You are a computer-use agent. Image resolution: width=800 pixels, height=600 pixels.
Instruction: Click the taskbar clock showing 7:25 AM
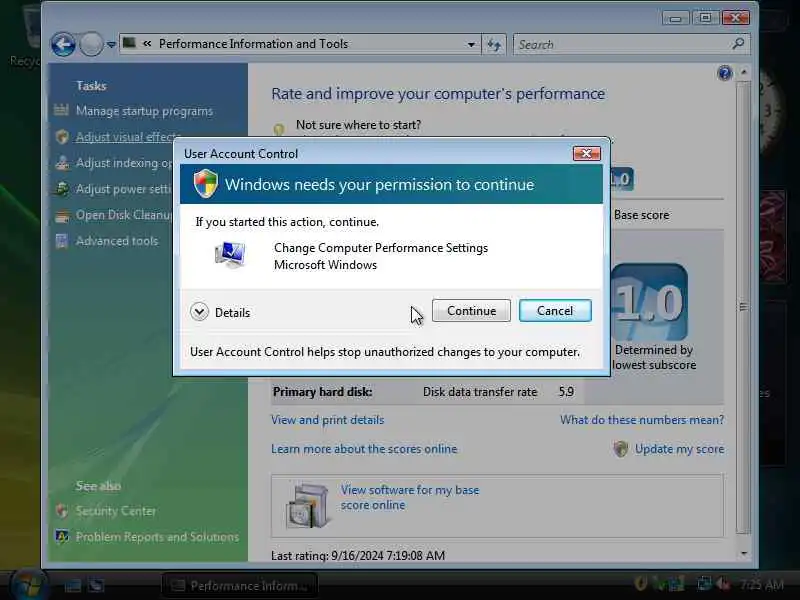(x=761, y=584)
